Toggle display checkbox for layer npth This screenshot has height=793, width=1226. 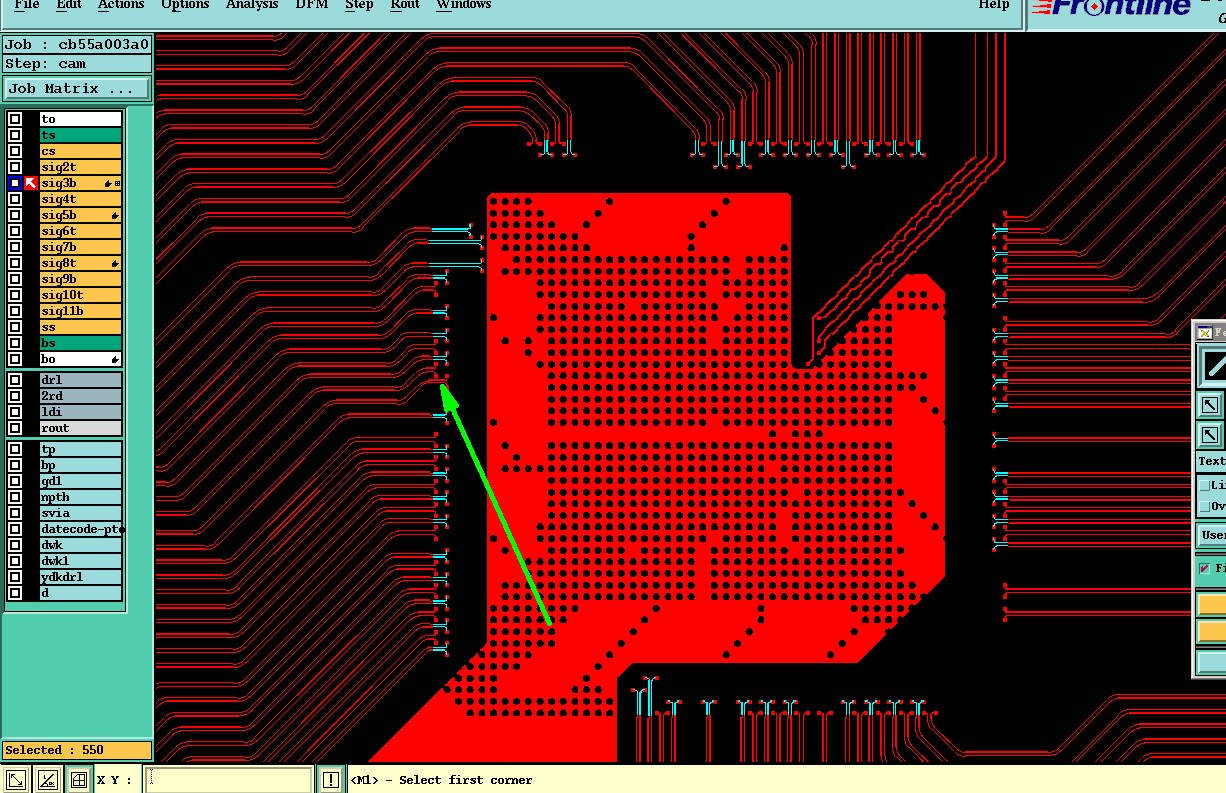coord(15,497)
